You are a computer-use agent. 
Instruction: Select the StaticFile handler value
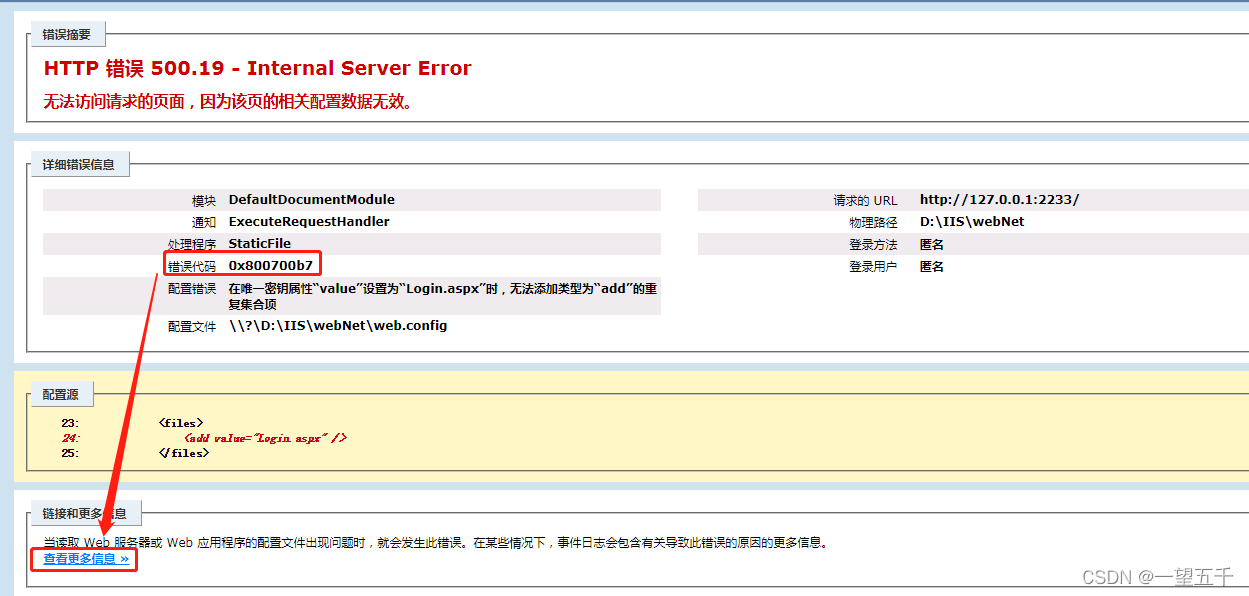(260, 244)
